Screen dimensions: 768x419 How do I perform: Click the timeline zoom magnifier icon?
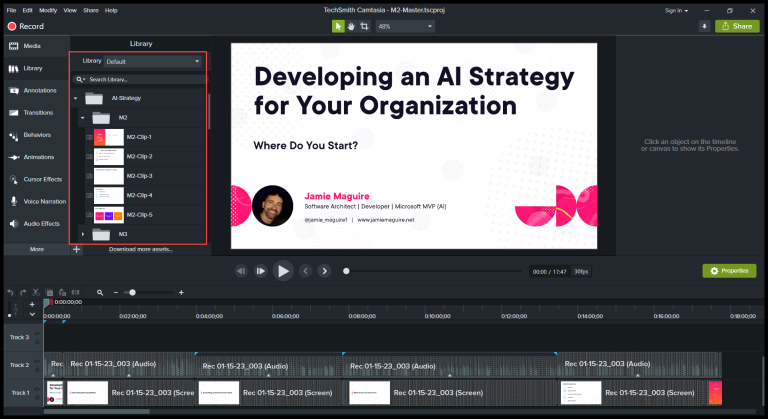pos(100,293)
